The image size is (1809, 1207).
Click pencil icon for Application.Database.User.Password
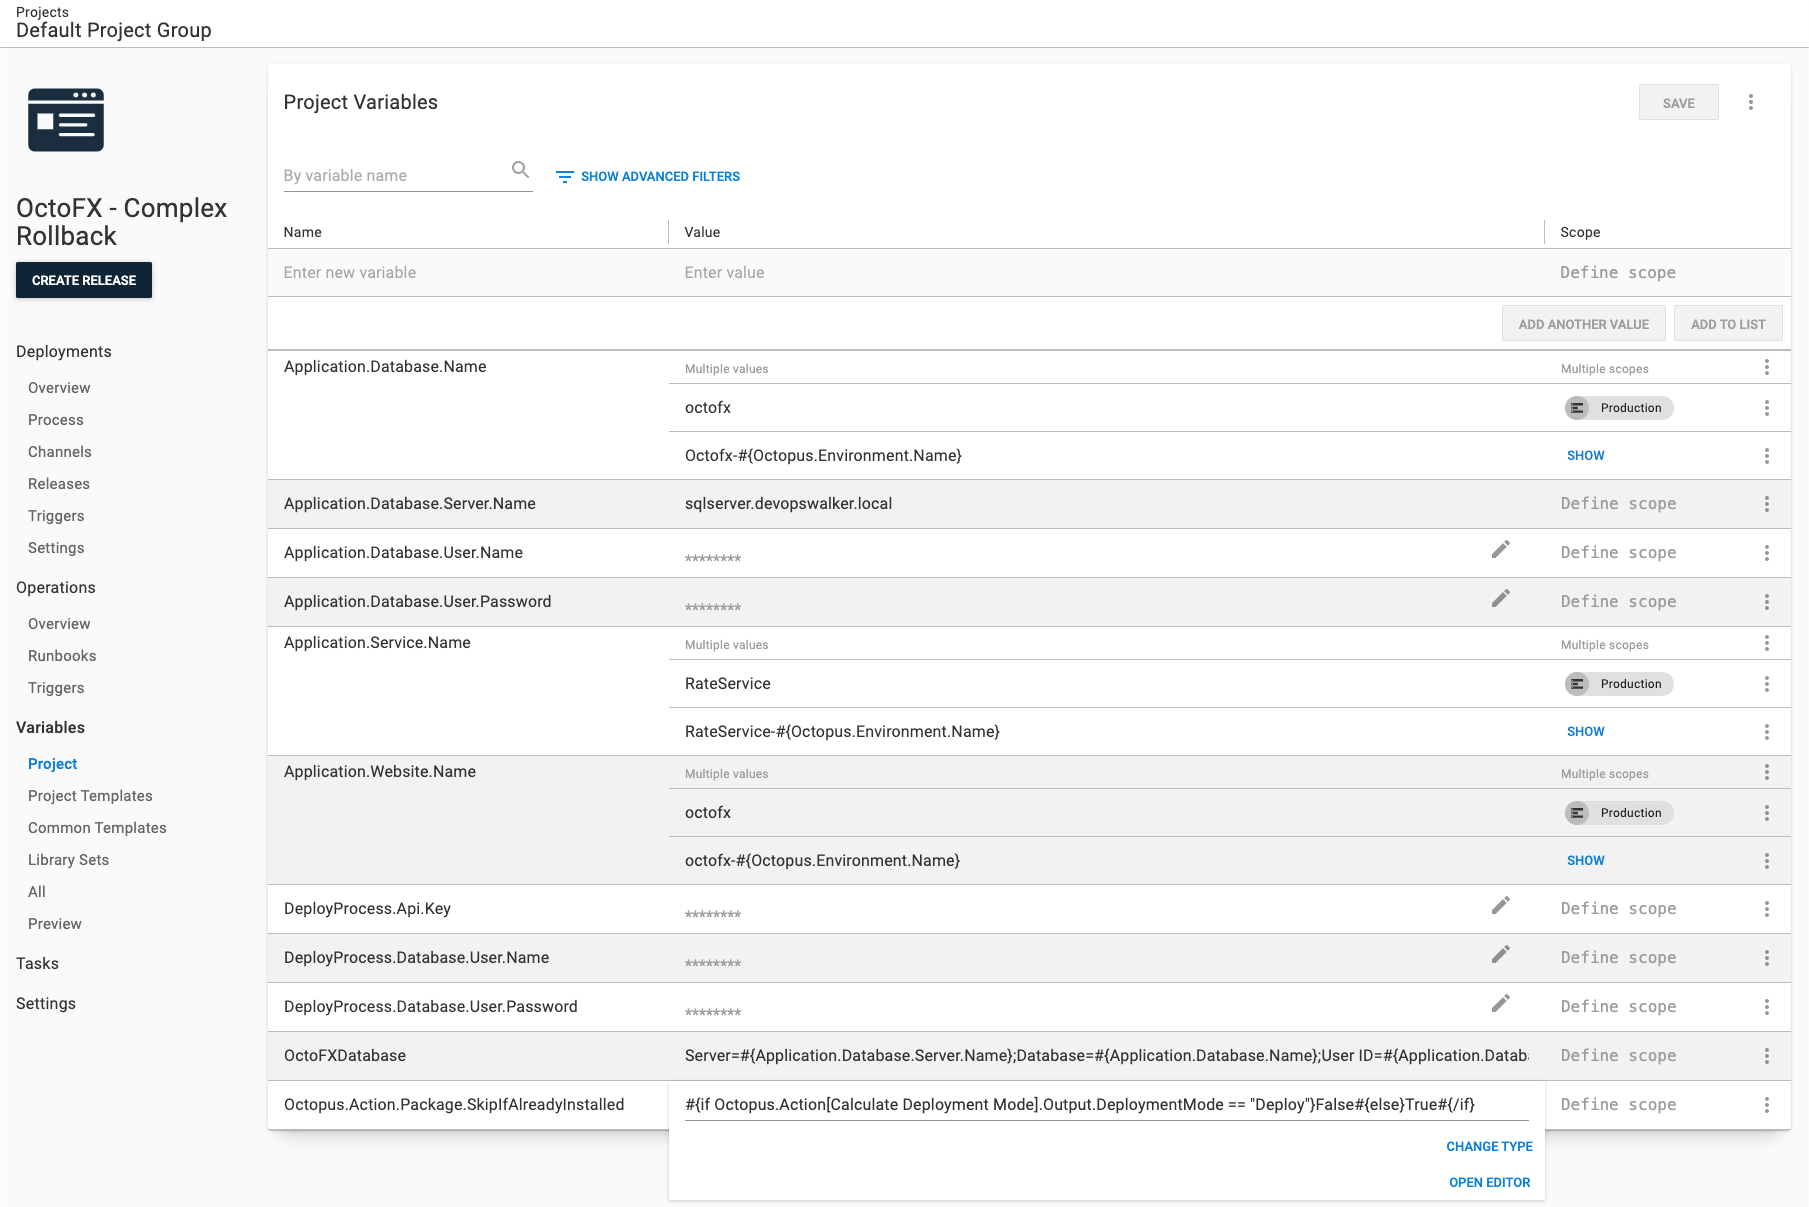click(1500, 599)
